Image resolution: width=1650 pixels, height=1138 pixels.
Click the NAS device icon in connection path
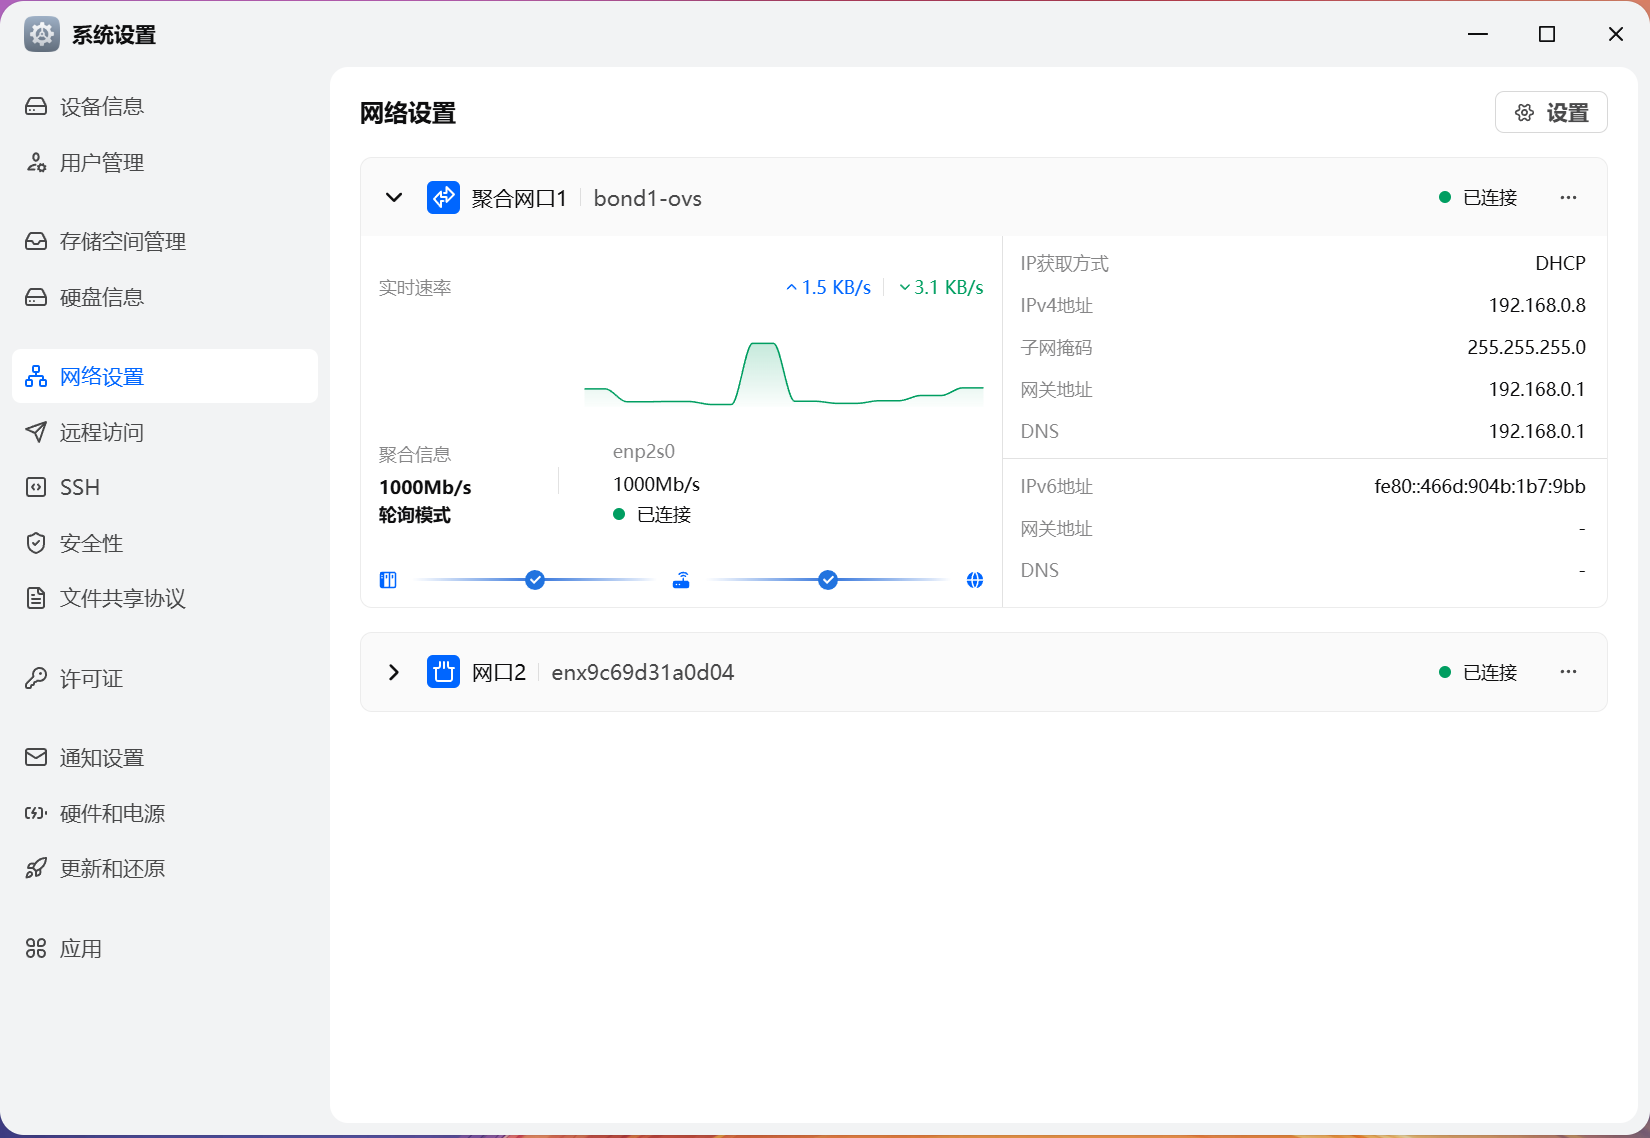388,580
